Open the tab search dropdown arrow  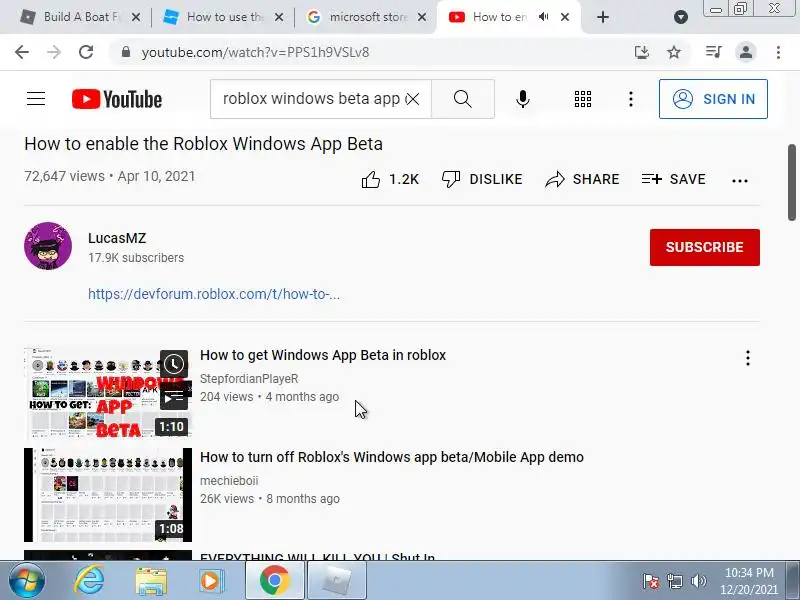tap(681, 17)
